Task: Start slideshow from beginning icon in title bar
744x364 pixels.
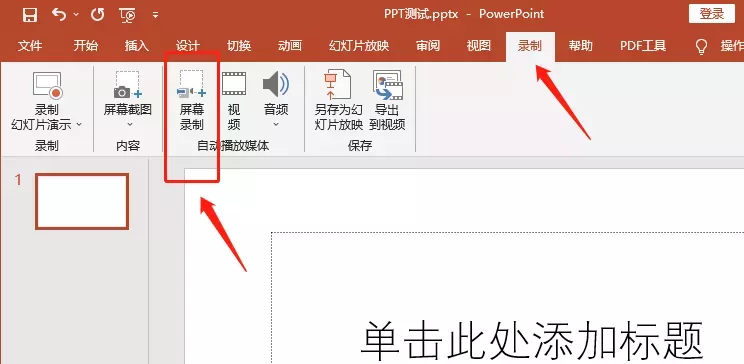Action: [x=128, y=15]
